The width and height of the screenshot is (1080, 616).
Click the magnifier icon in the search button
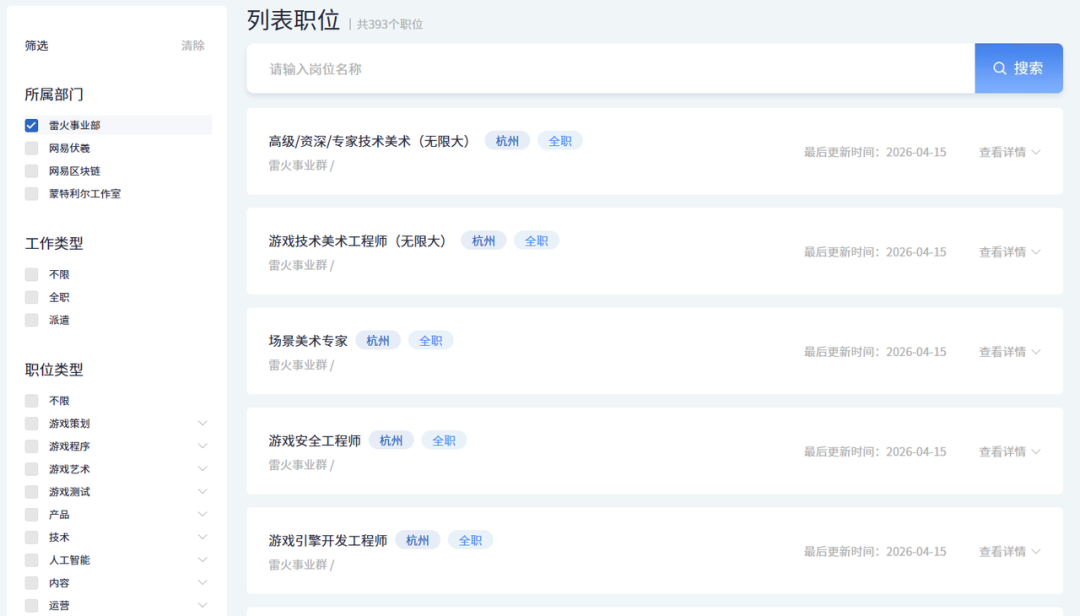point(999,67)
